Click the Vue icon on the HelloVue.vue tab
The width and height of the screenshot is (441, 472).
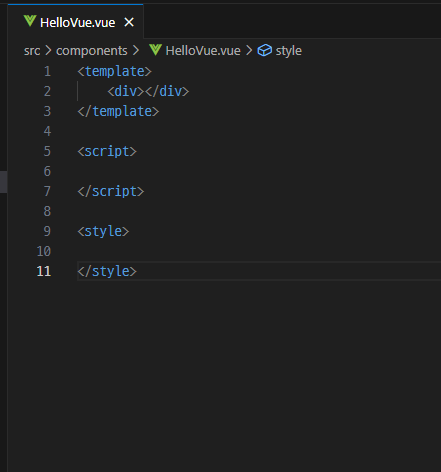coord(30,21)
